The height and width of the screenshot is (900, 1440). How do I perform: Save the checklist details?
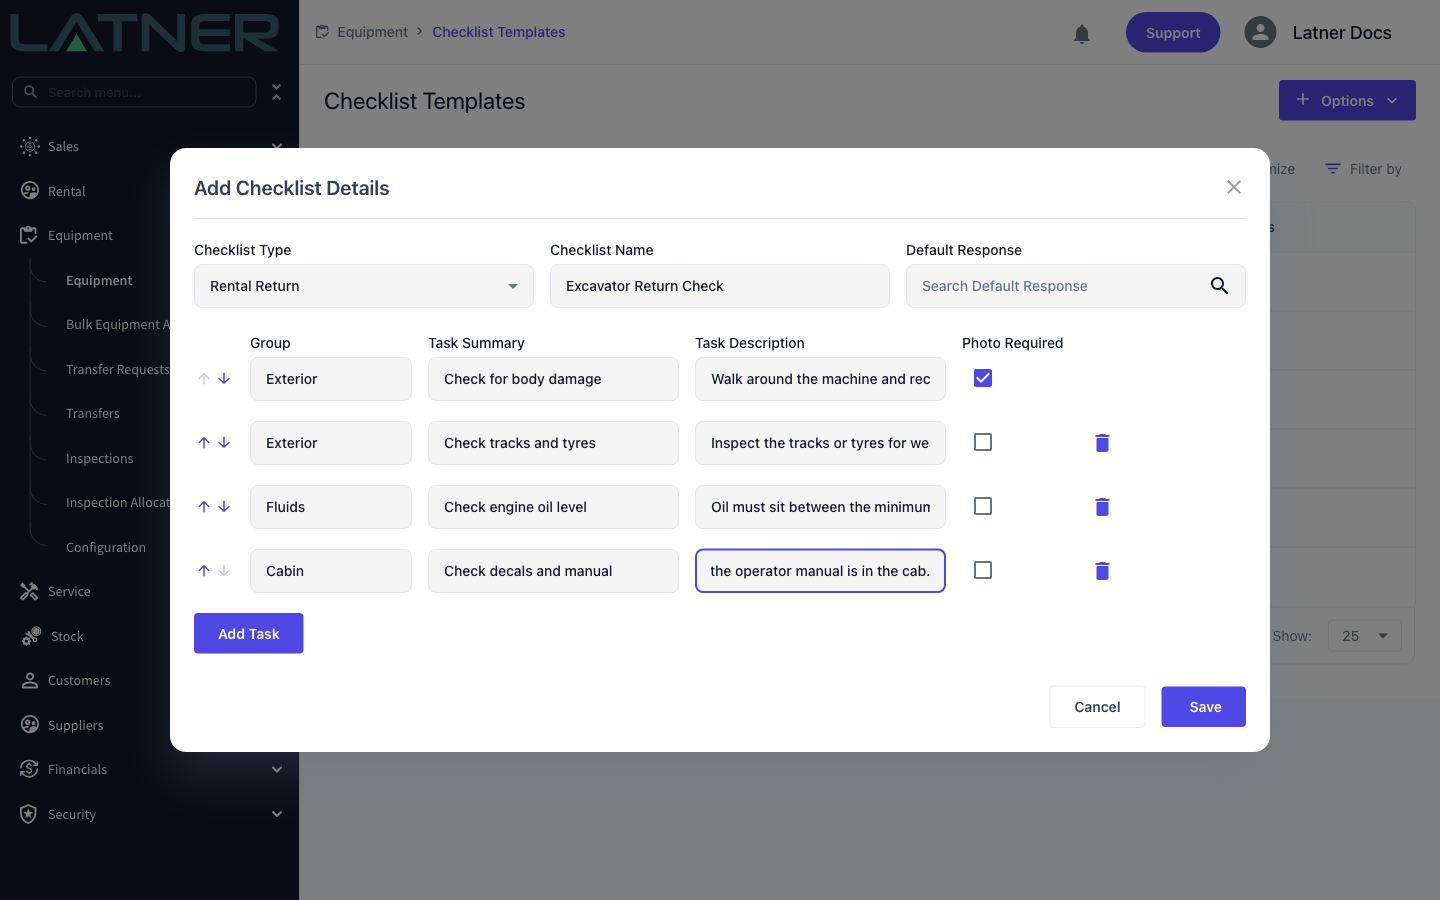point(1203,707)
